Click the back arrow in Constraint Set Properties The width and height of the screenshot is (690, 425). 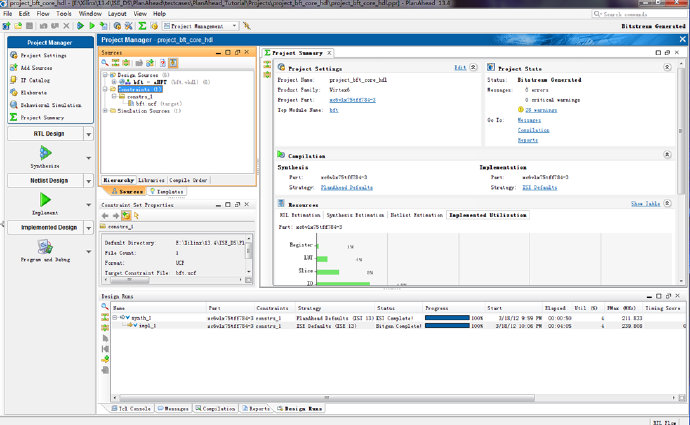(x=105, y=216)
